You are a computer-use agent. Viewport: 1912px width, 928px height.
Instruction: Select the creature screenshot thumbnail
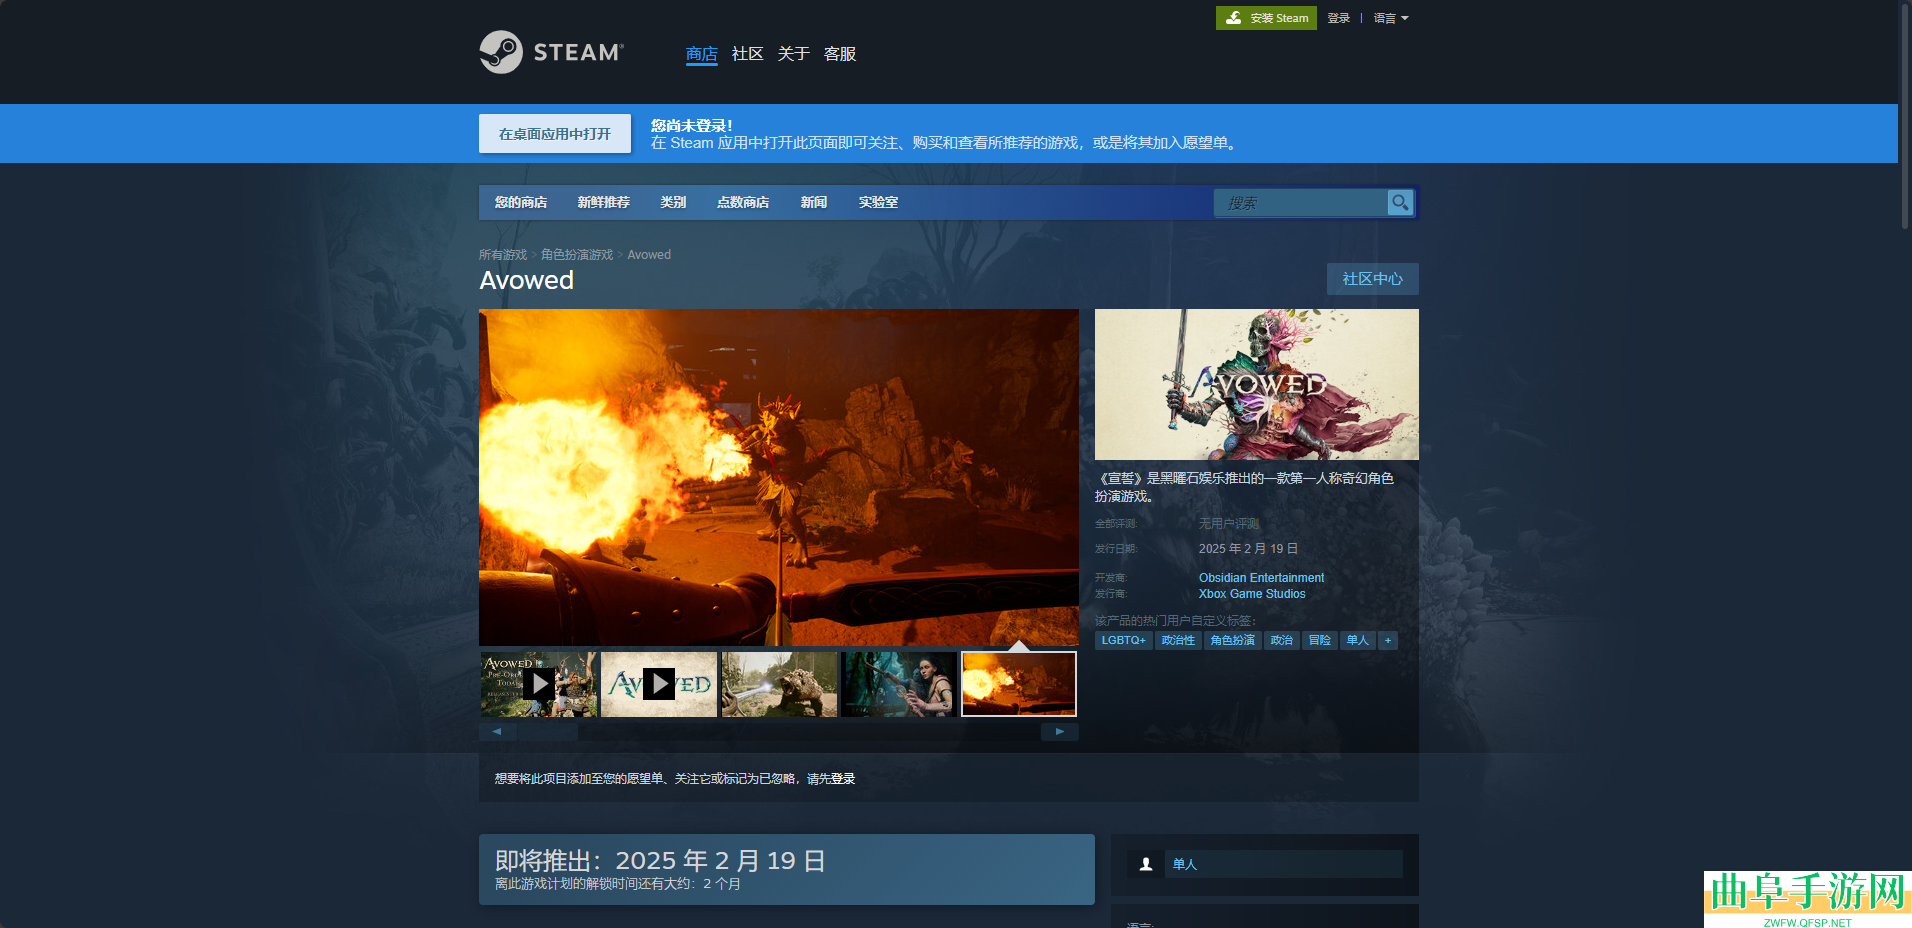coord(779,684)
